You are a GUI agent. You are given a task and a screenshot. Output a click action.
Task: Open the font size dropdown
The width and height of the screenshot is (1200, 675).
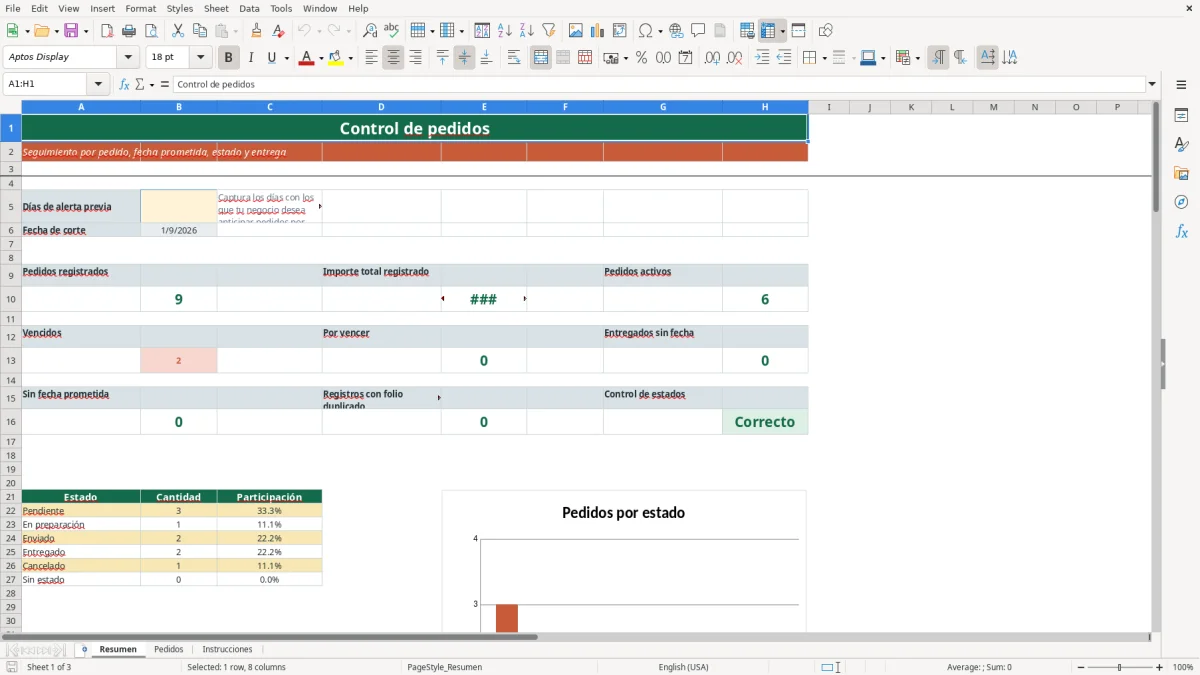[x=201, y=58]
